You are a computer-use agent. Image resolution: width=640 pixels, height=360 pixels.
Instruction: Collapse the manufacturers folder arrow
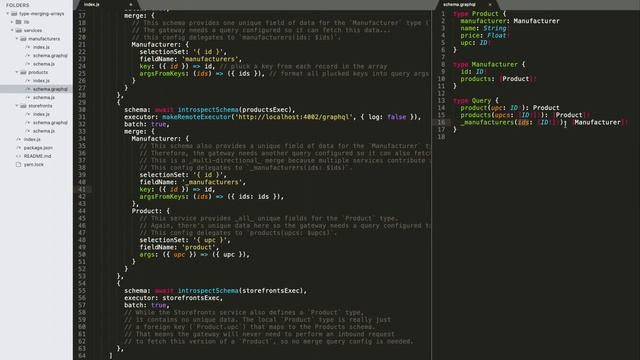pyautogui.click(x=17, y=39)
